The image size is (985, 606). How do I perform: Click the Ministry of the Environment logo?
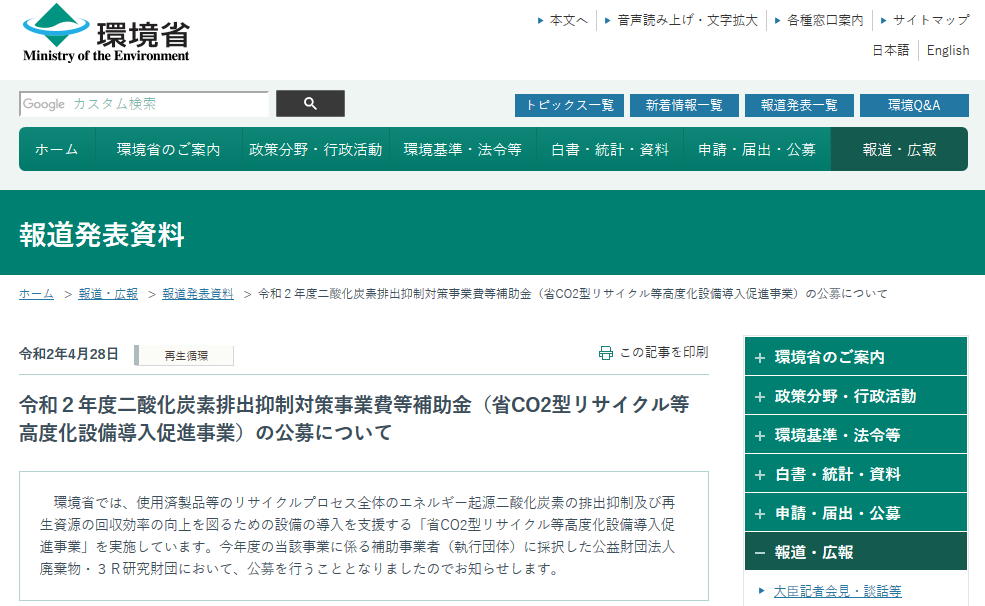coord(105,35)
